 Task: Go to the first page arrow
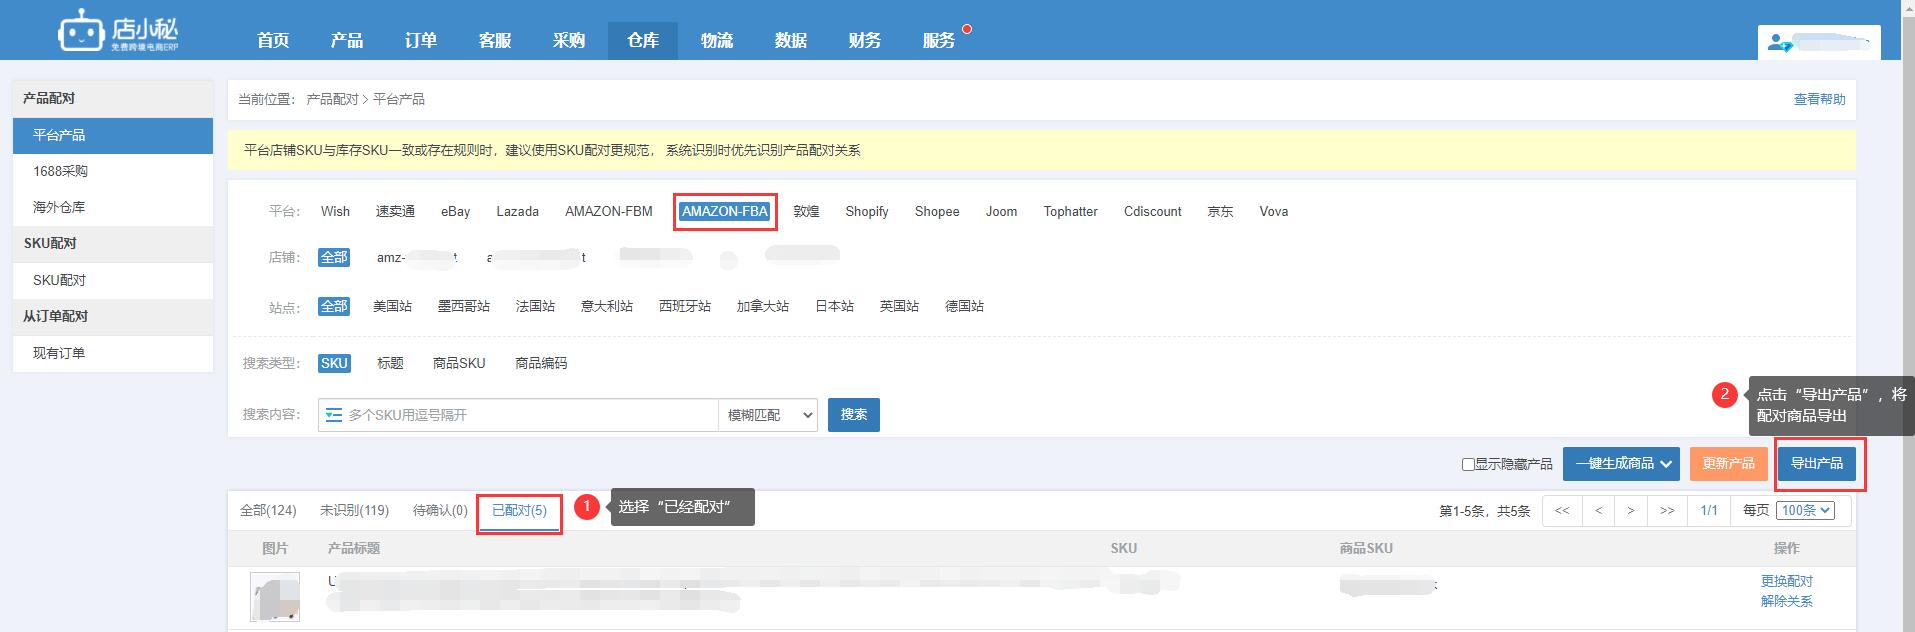pyautogui.click(x=1562, y=511)
